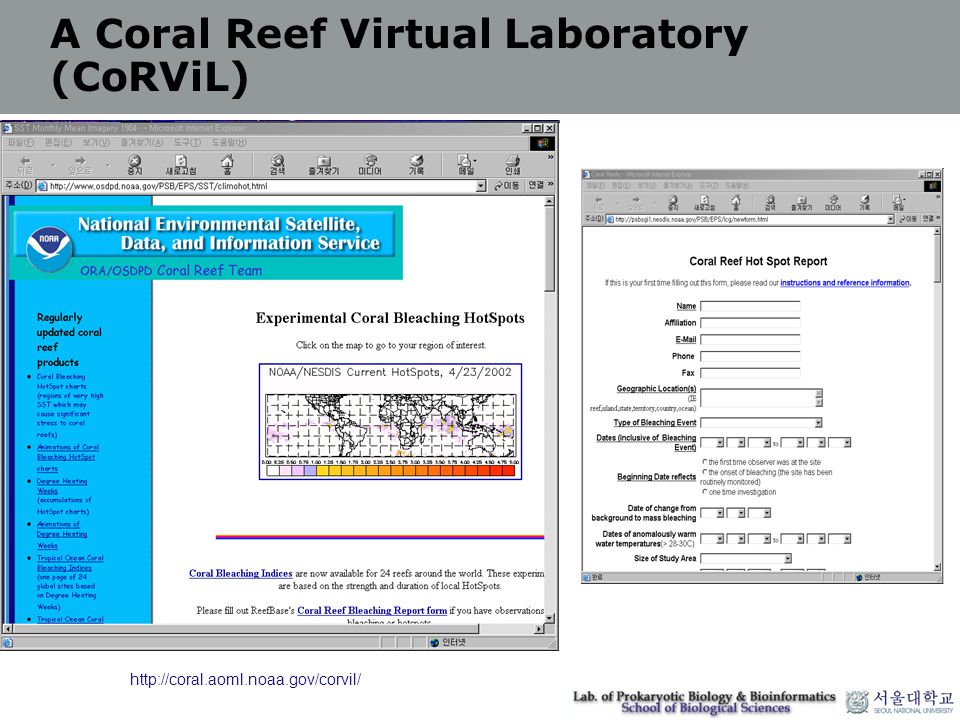This screenshot has width=960, height=720.
Task: Select 'the first time observer was at the site'
Action: (x=705, y=462)
